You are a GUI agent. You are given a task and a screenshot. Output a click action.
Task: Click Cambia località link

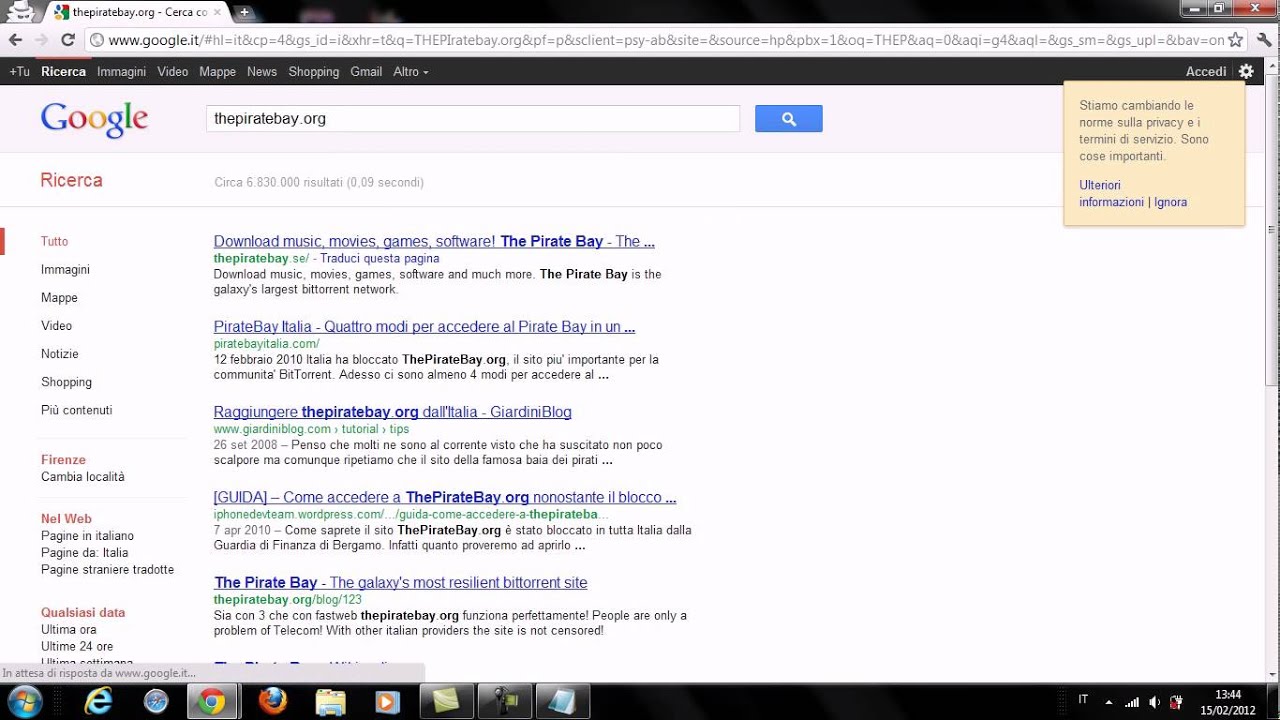[83, 477]
